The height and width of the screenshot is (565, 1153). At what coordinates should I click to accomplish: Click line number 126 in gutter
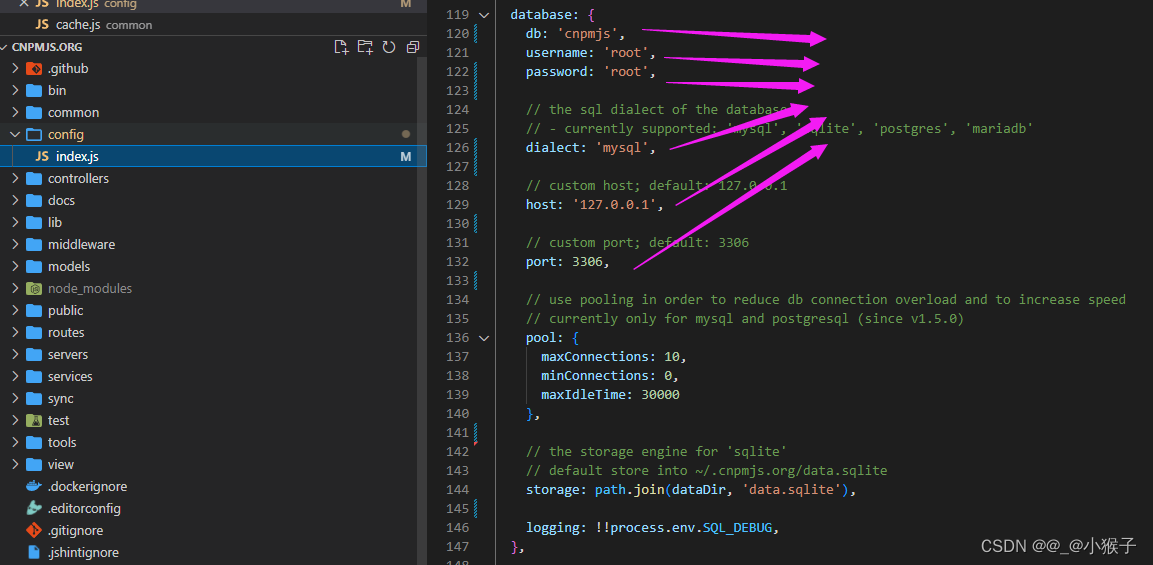pos(457,147)
